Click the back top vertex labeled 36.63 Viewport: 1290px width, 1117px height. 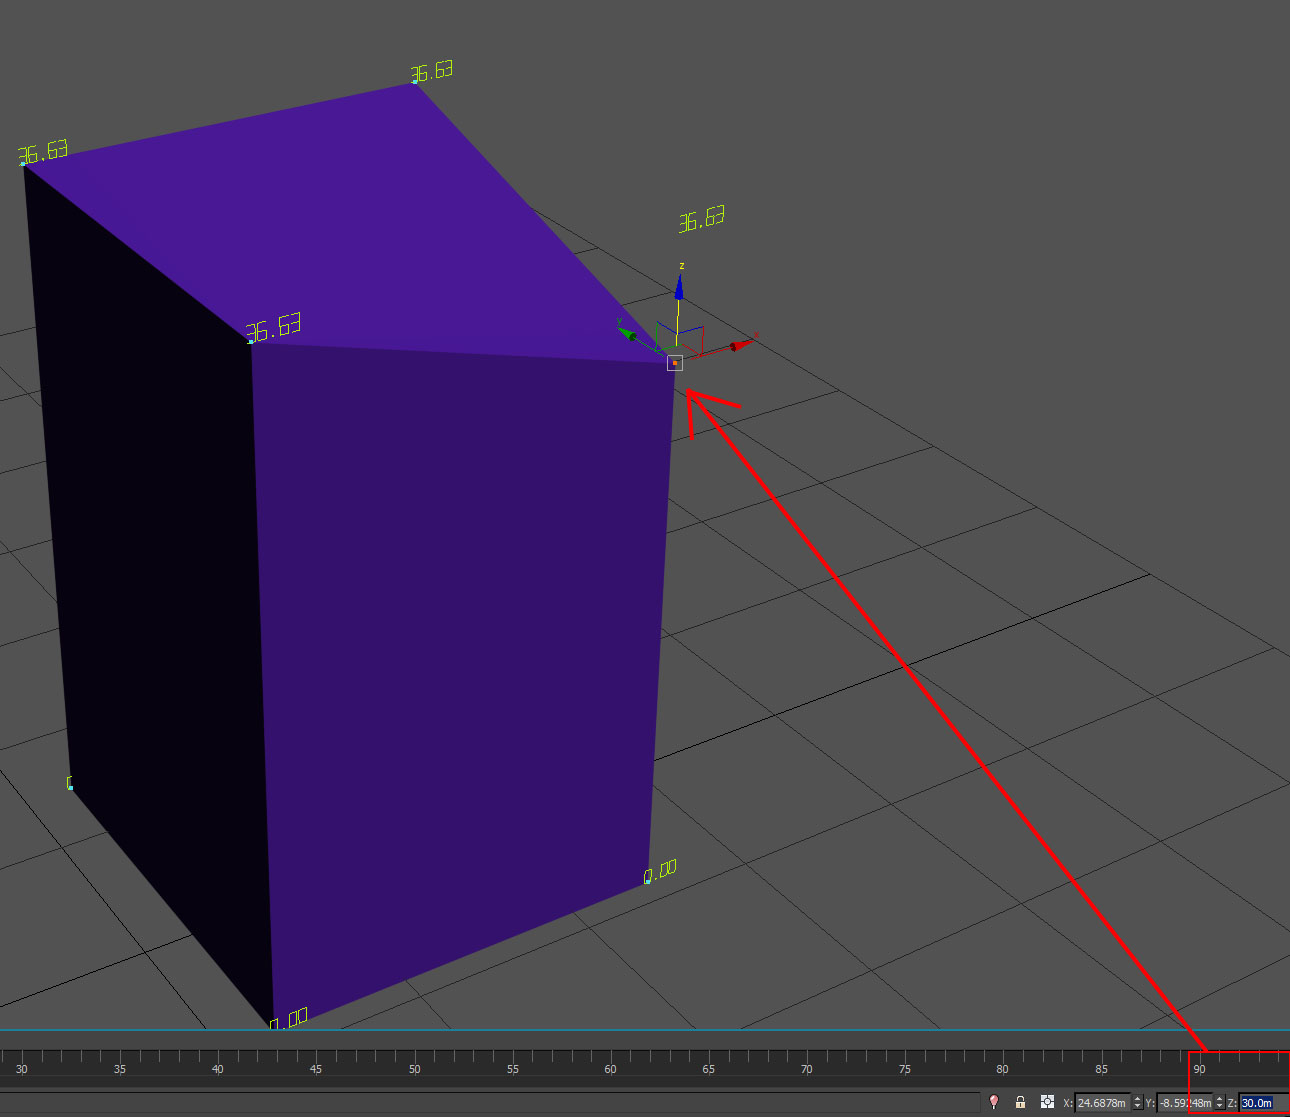click(x=414, y=81)
